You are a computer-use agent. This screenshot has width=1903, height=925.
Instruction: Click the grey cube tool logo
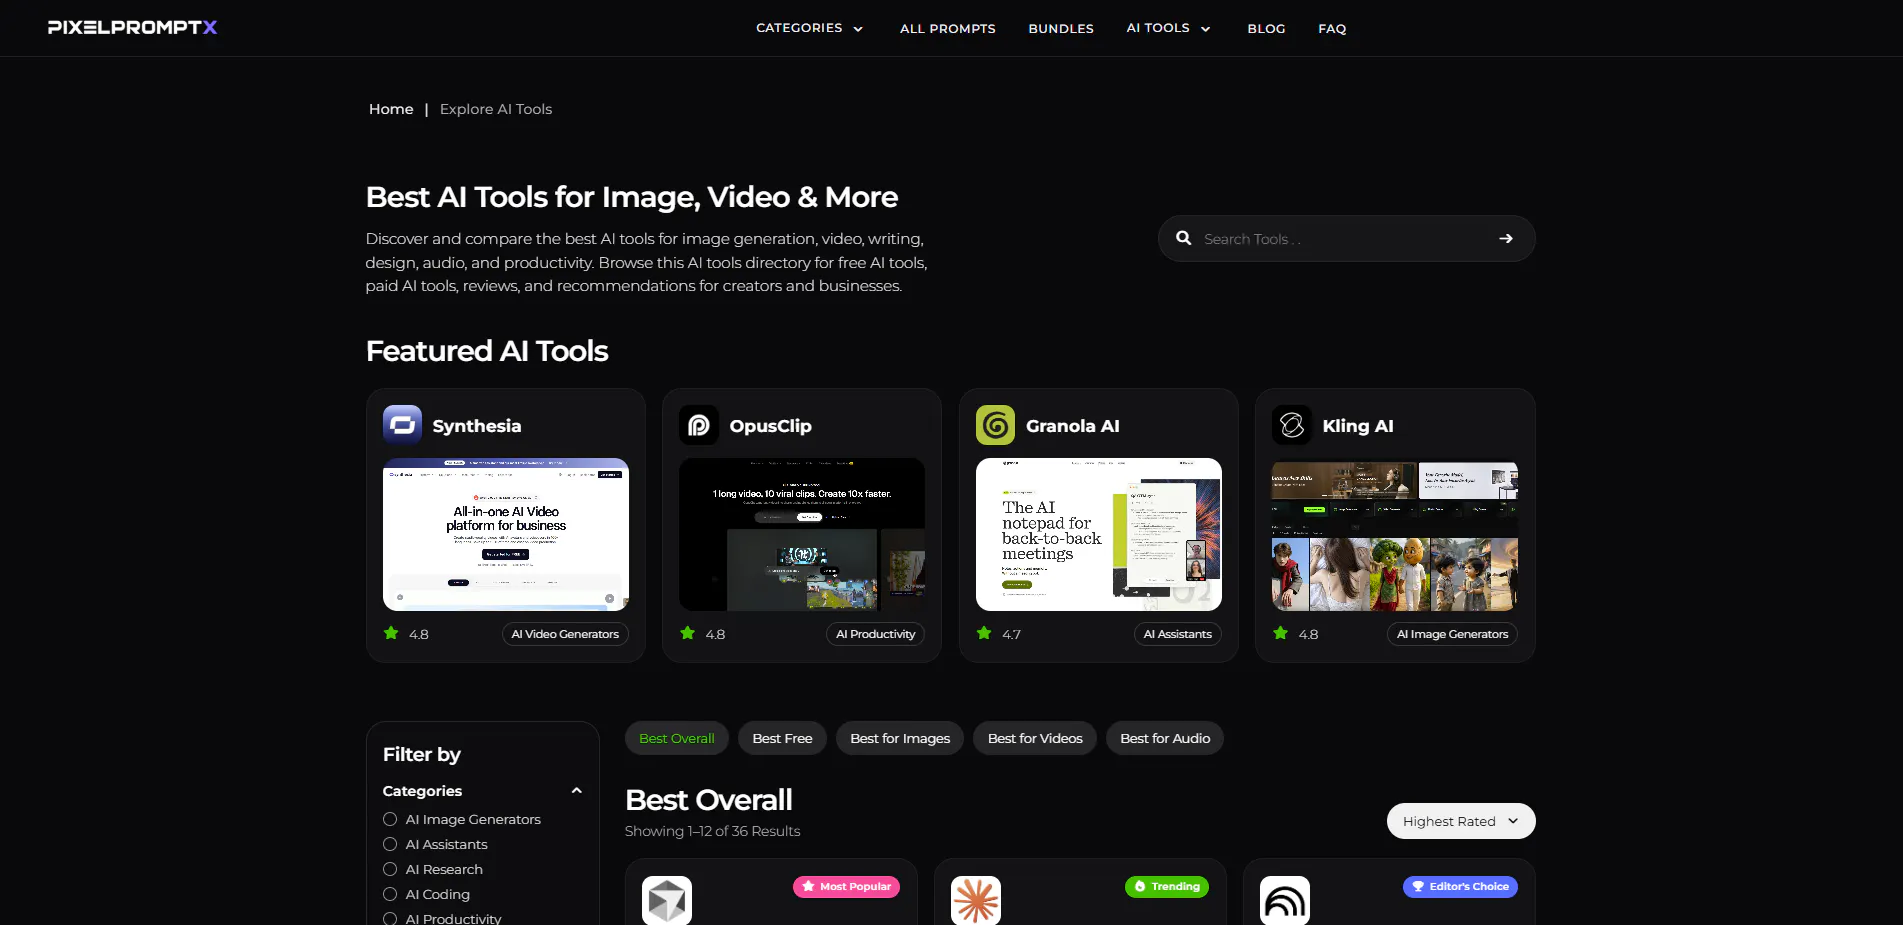667,900
